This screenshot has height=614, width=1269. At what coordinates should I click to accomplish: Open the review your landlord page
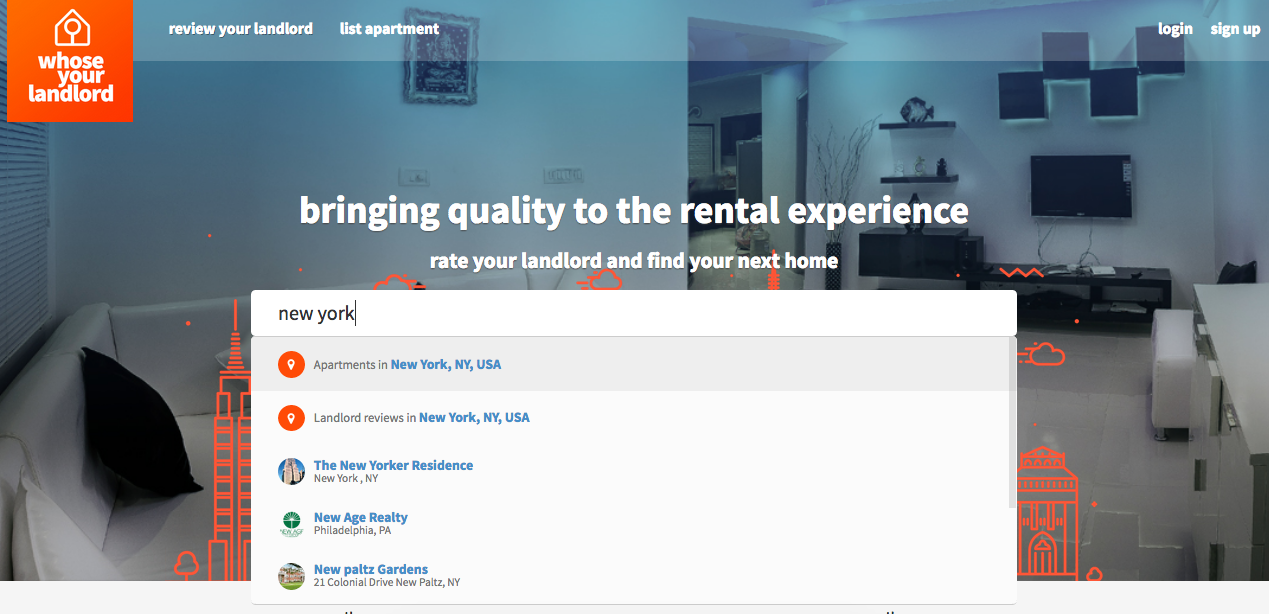click(240, 28)
